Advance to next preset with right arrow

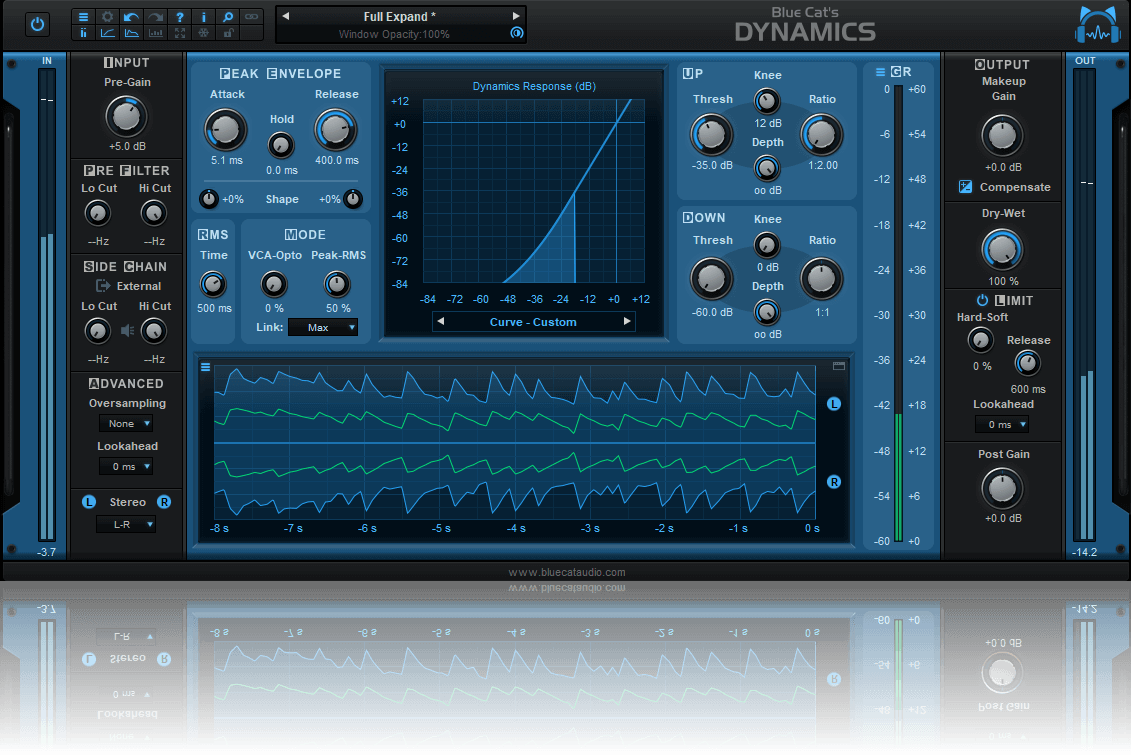(x=516, y=16)
